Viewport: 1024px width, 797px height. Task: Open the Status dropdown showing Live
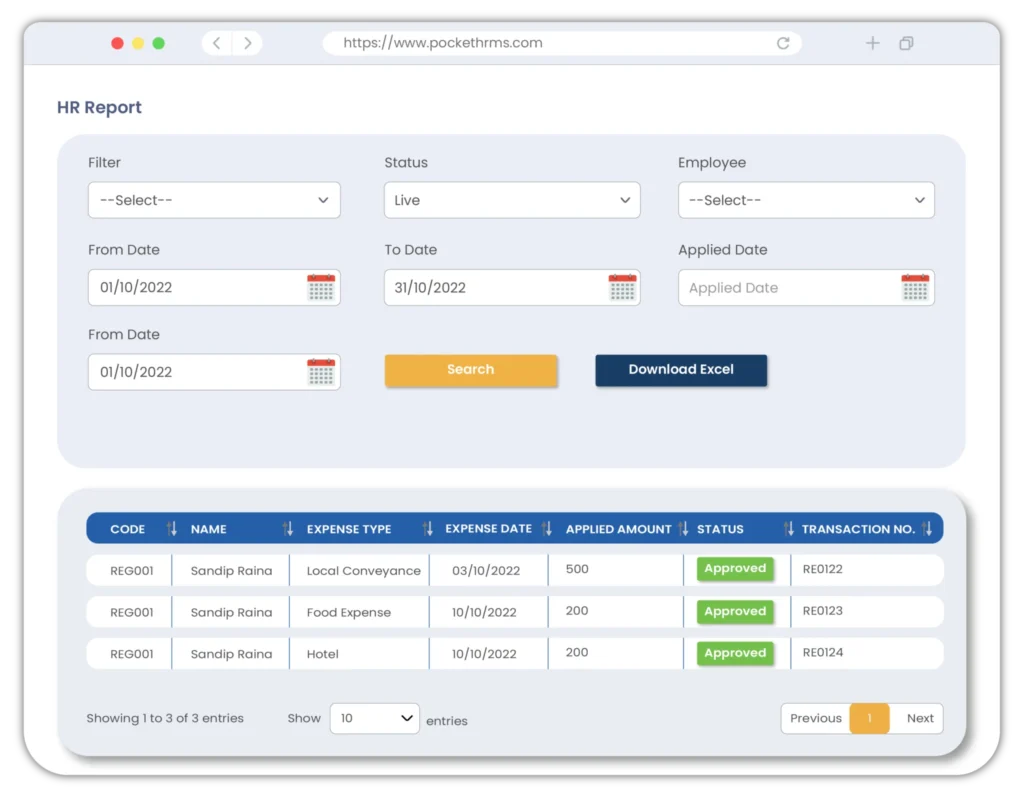(x=512, y=200)
